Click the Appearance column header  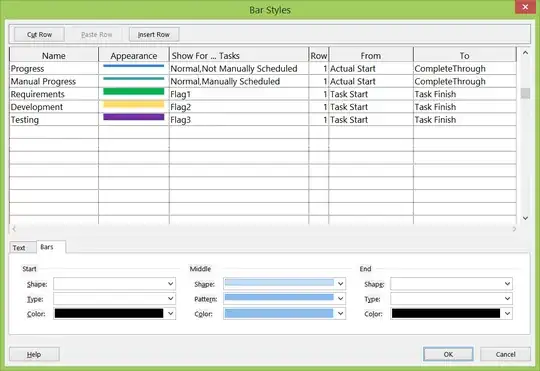(134, 55)
